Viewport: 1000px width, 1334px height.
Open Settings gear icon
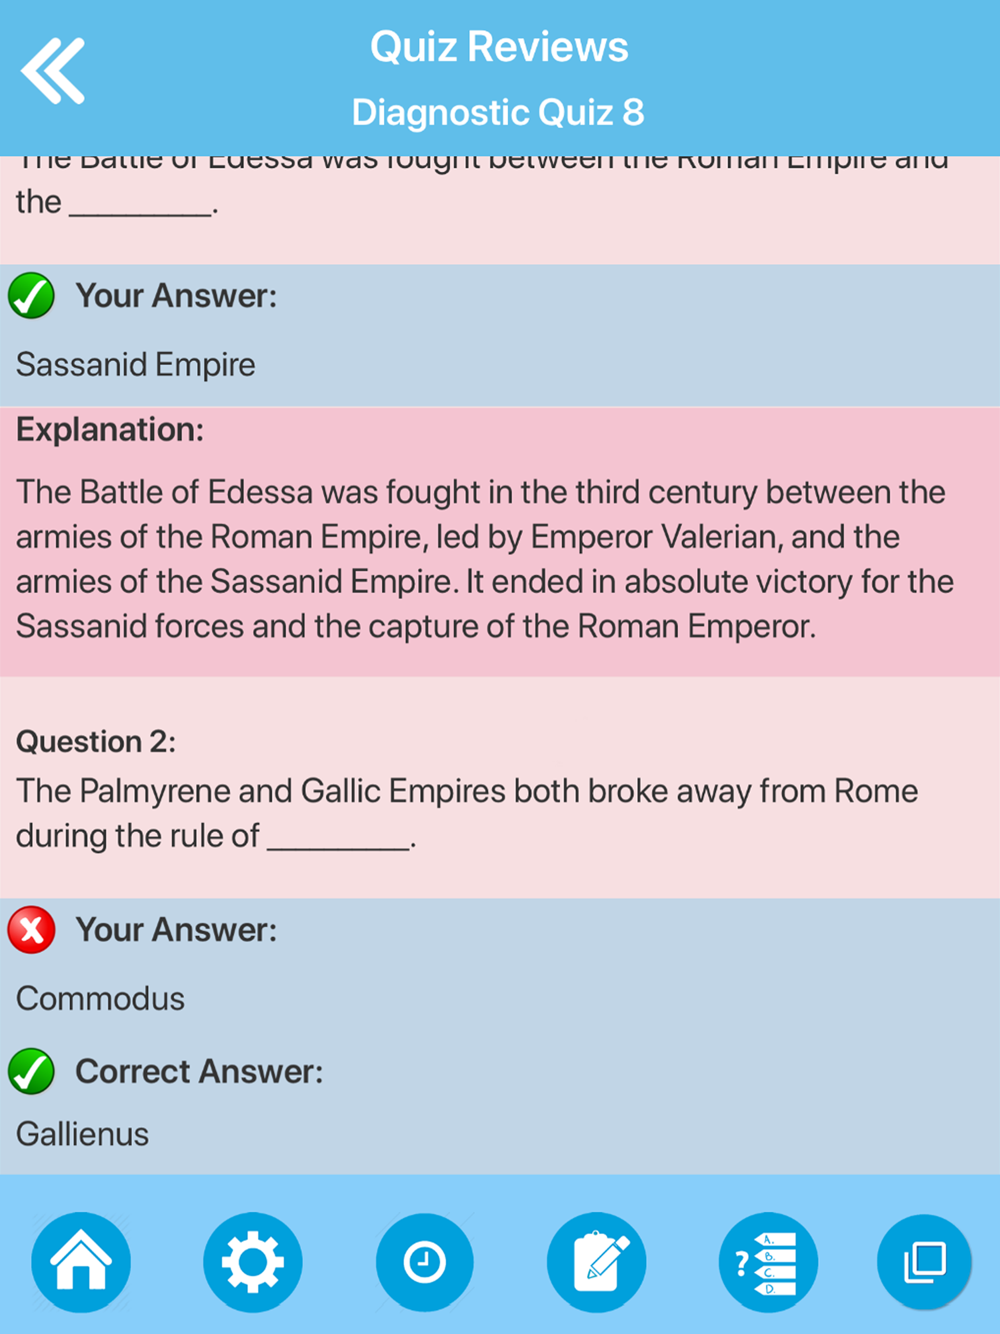coord(252,1262)
